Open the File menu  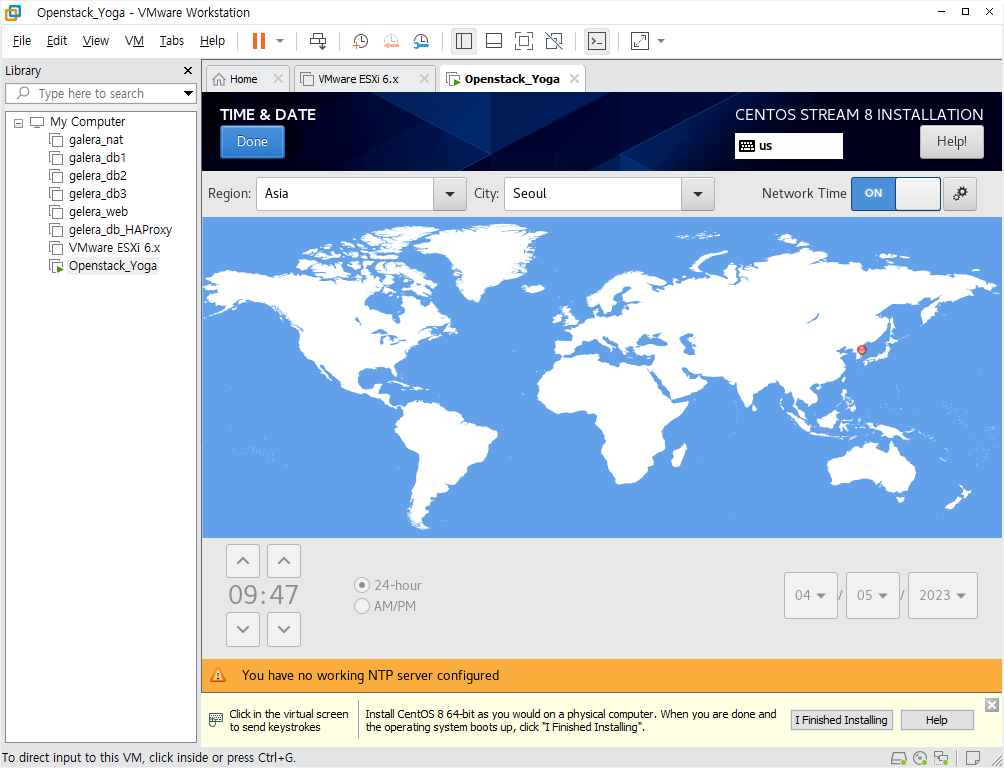pos(22,41)
